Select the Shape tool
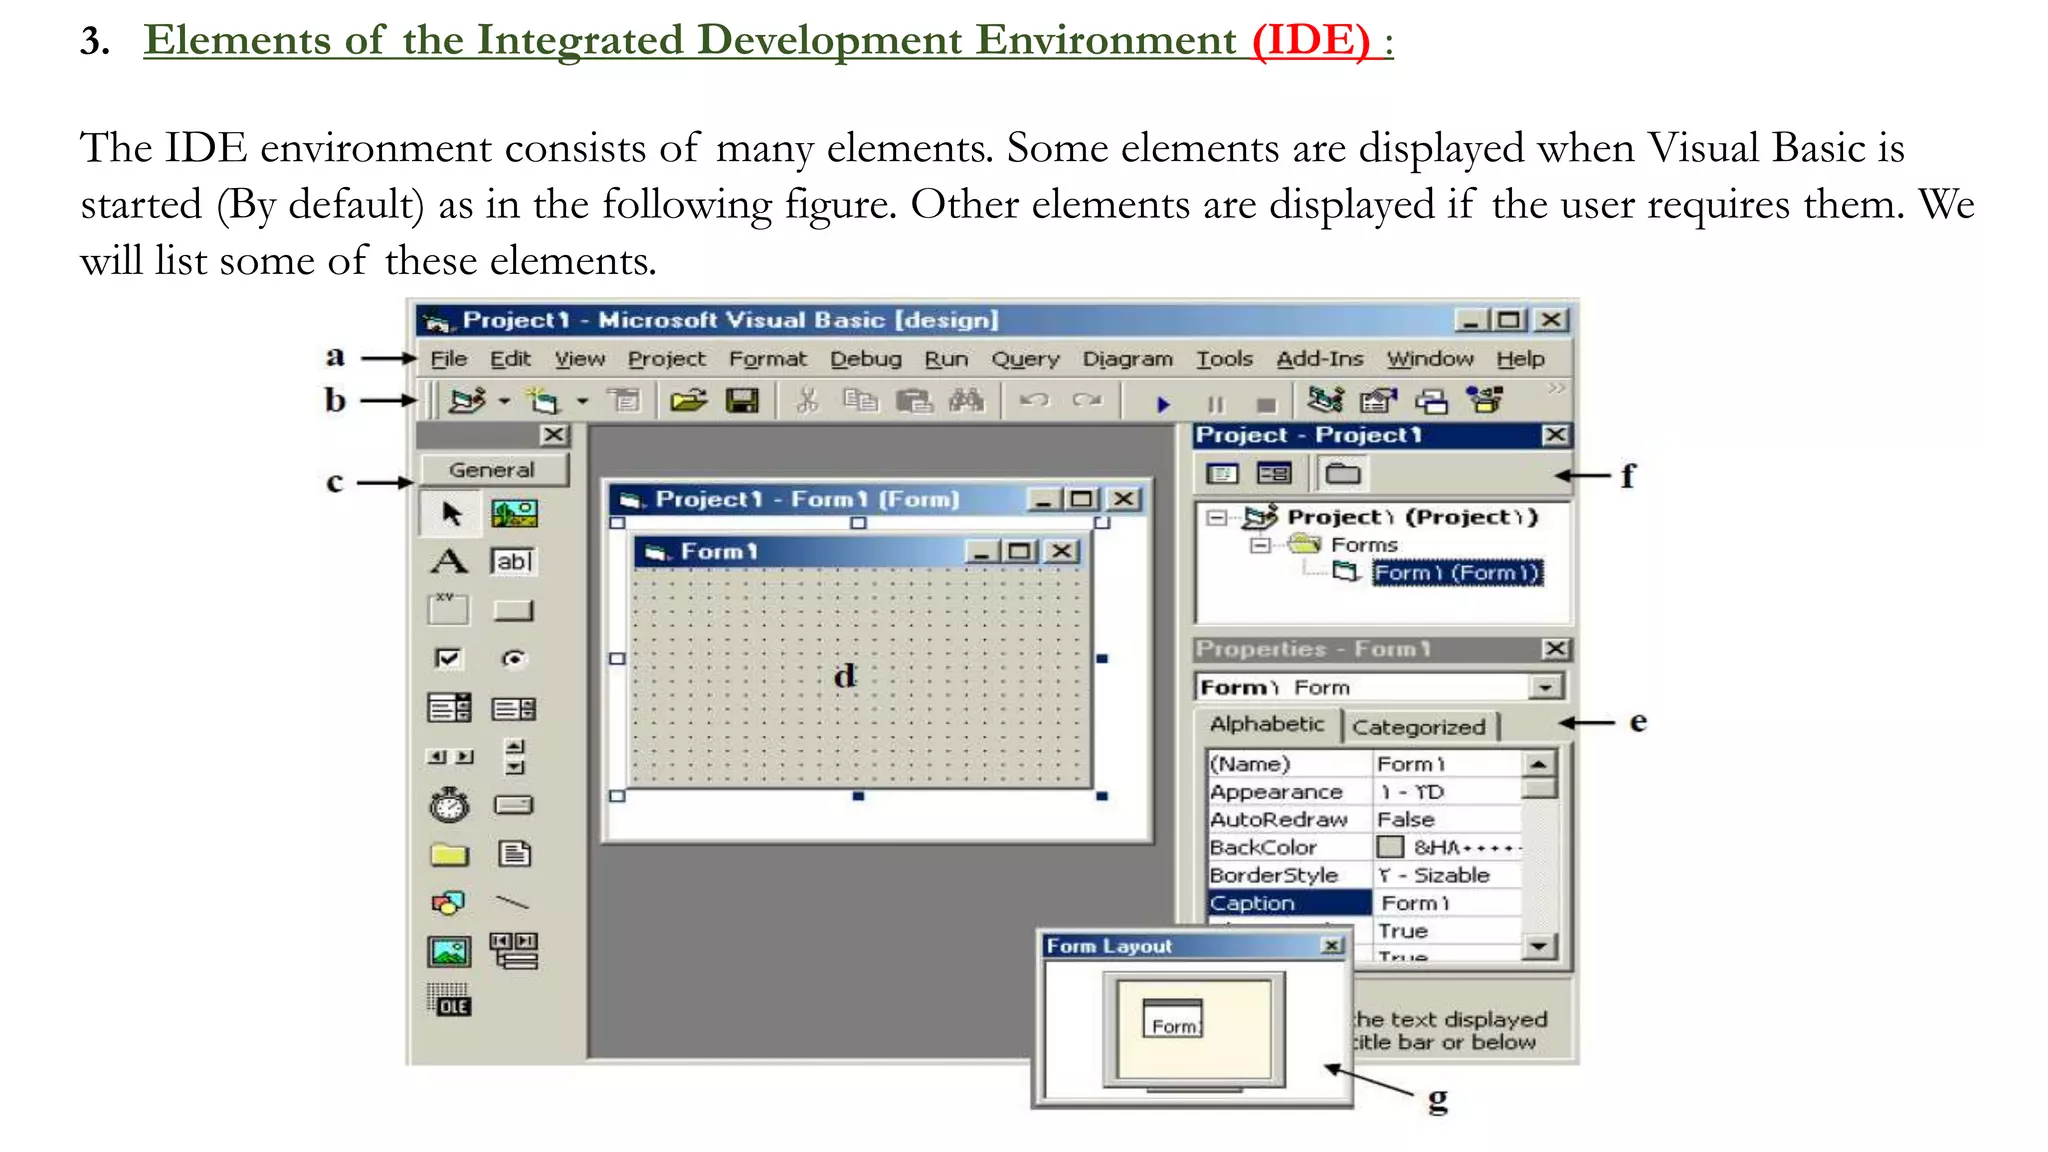Screen dimensions: 2048x1152 (448, 903)
